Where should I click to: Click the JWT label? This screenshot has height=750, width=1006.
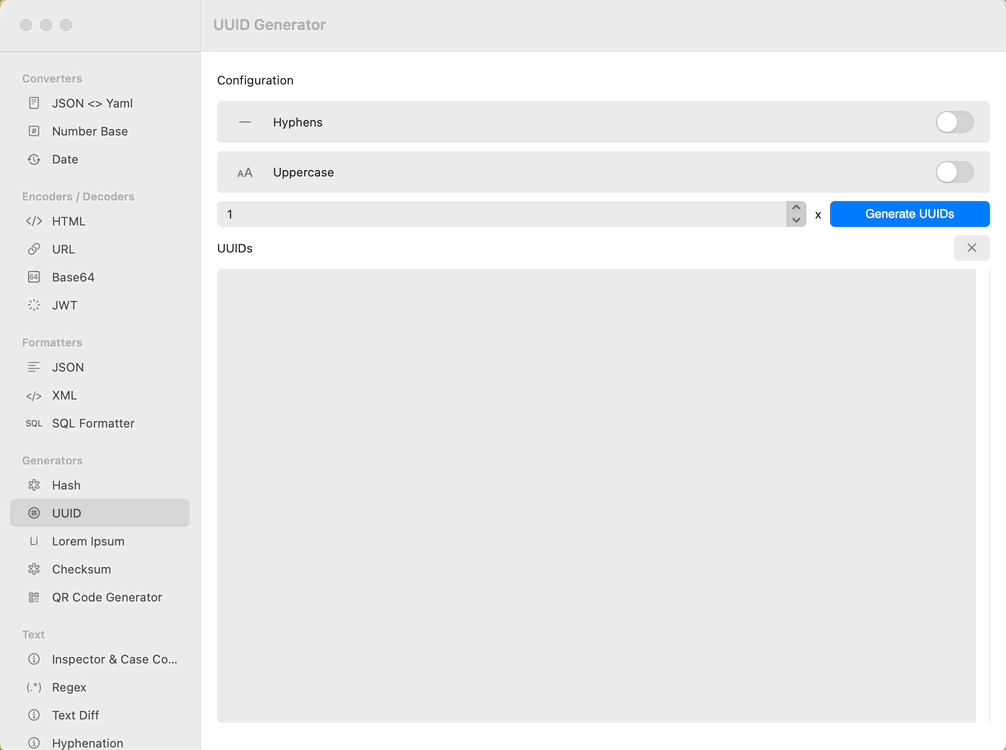(x=65, y=305)
